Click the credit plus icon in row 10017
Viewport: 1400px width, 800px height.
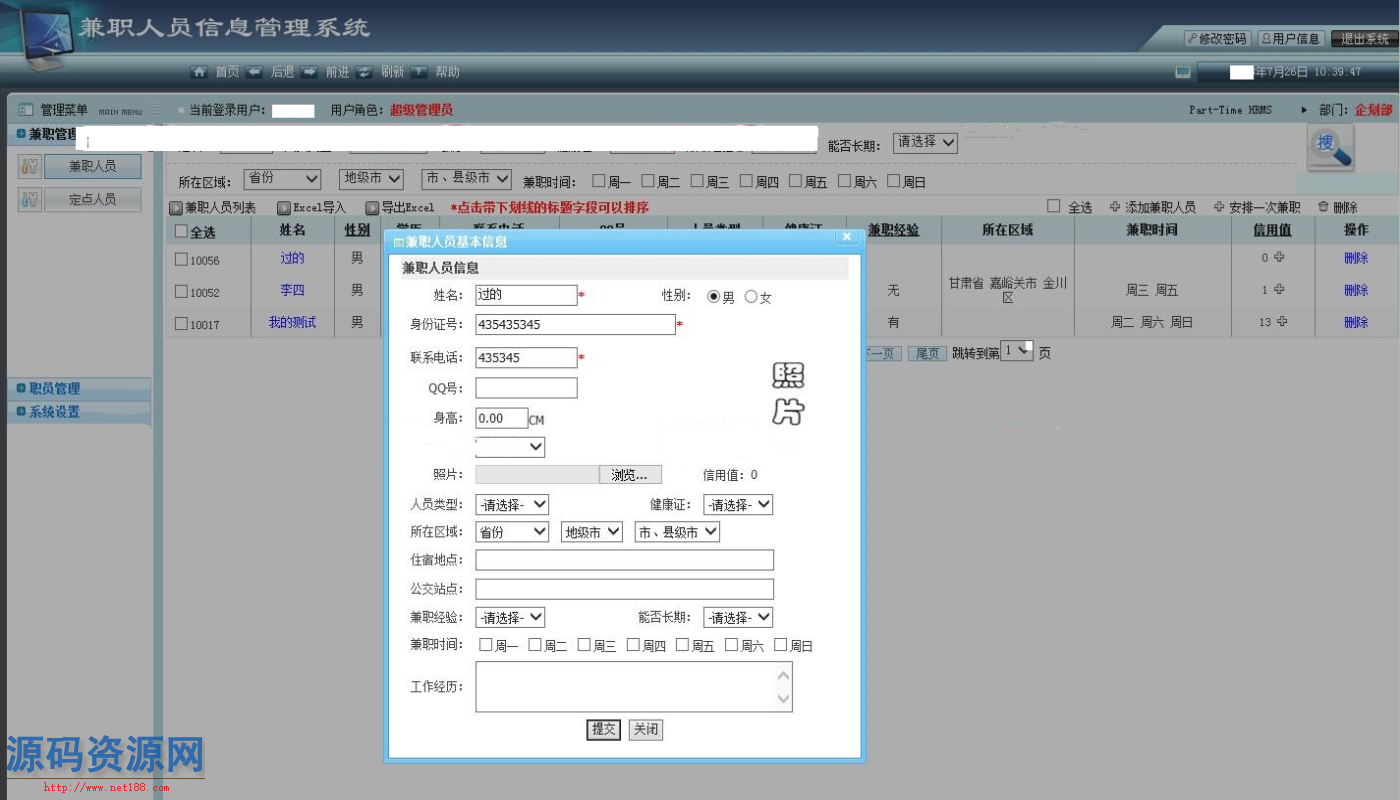click(x=1282, y=322)
